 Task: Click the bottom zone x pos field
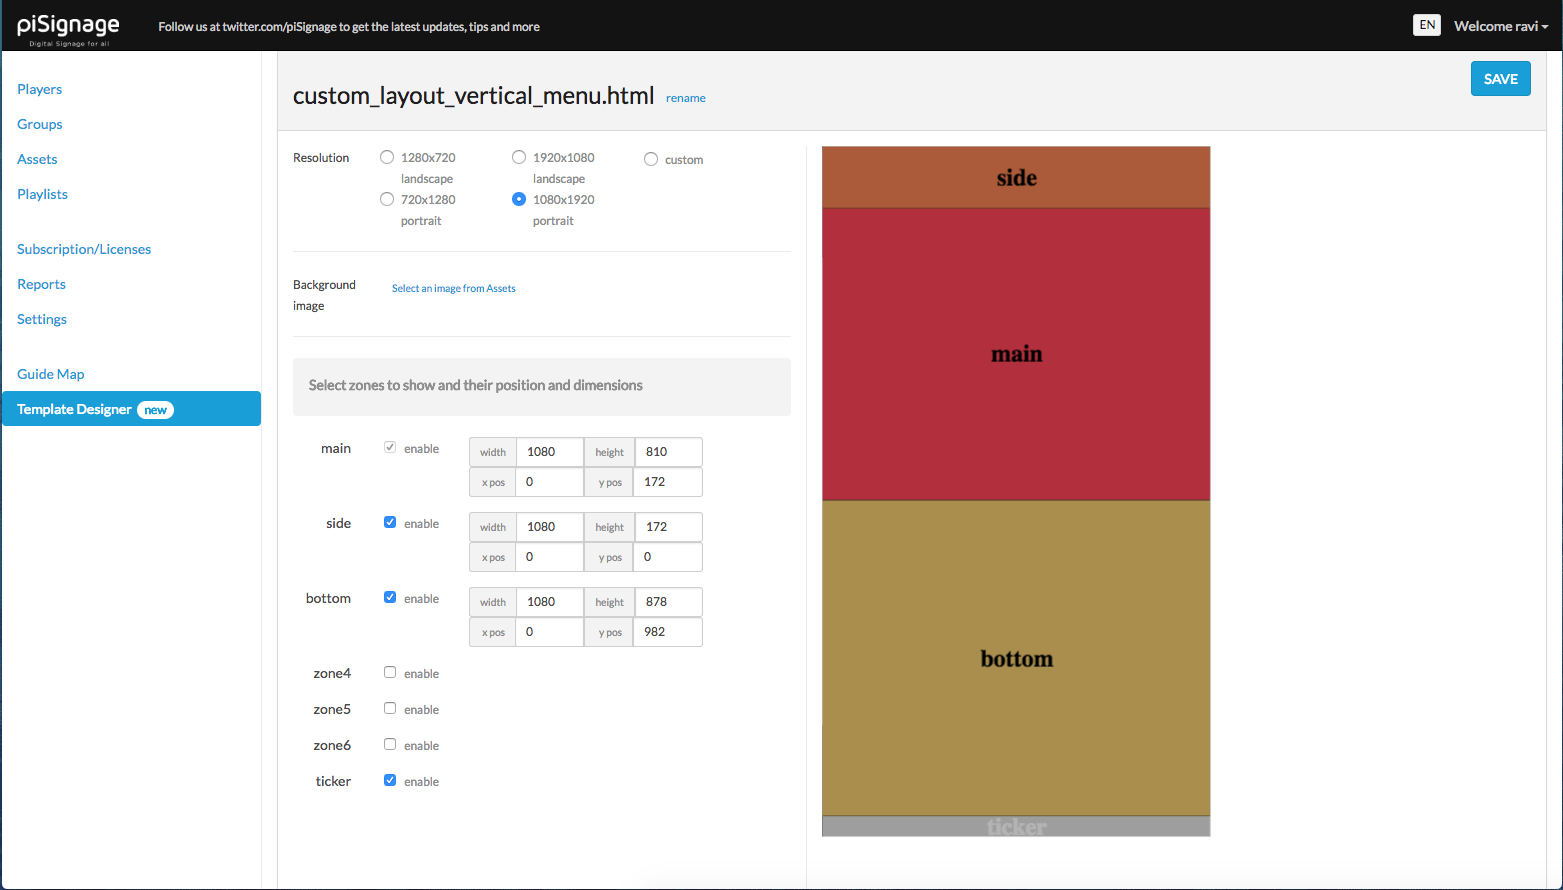pos(549,632)
